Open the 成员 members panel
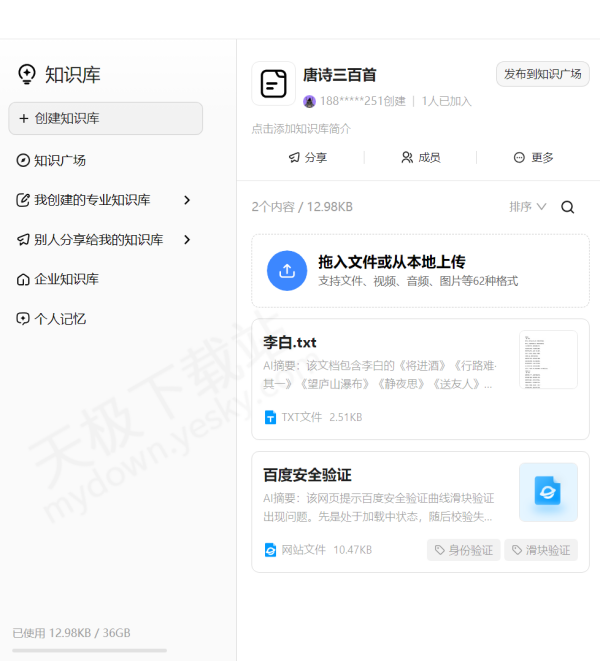 (x=420, y=157)
